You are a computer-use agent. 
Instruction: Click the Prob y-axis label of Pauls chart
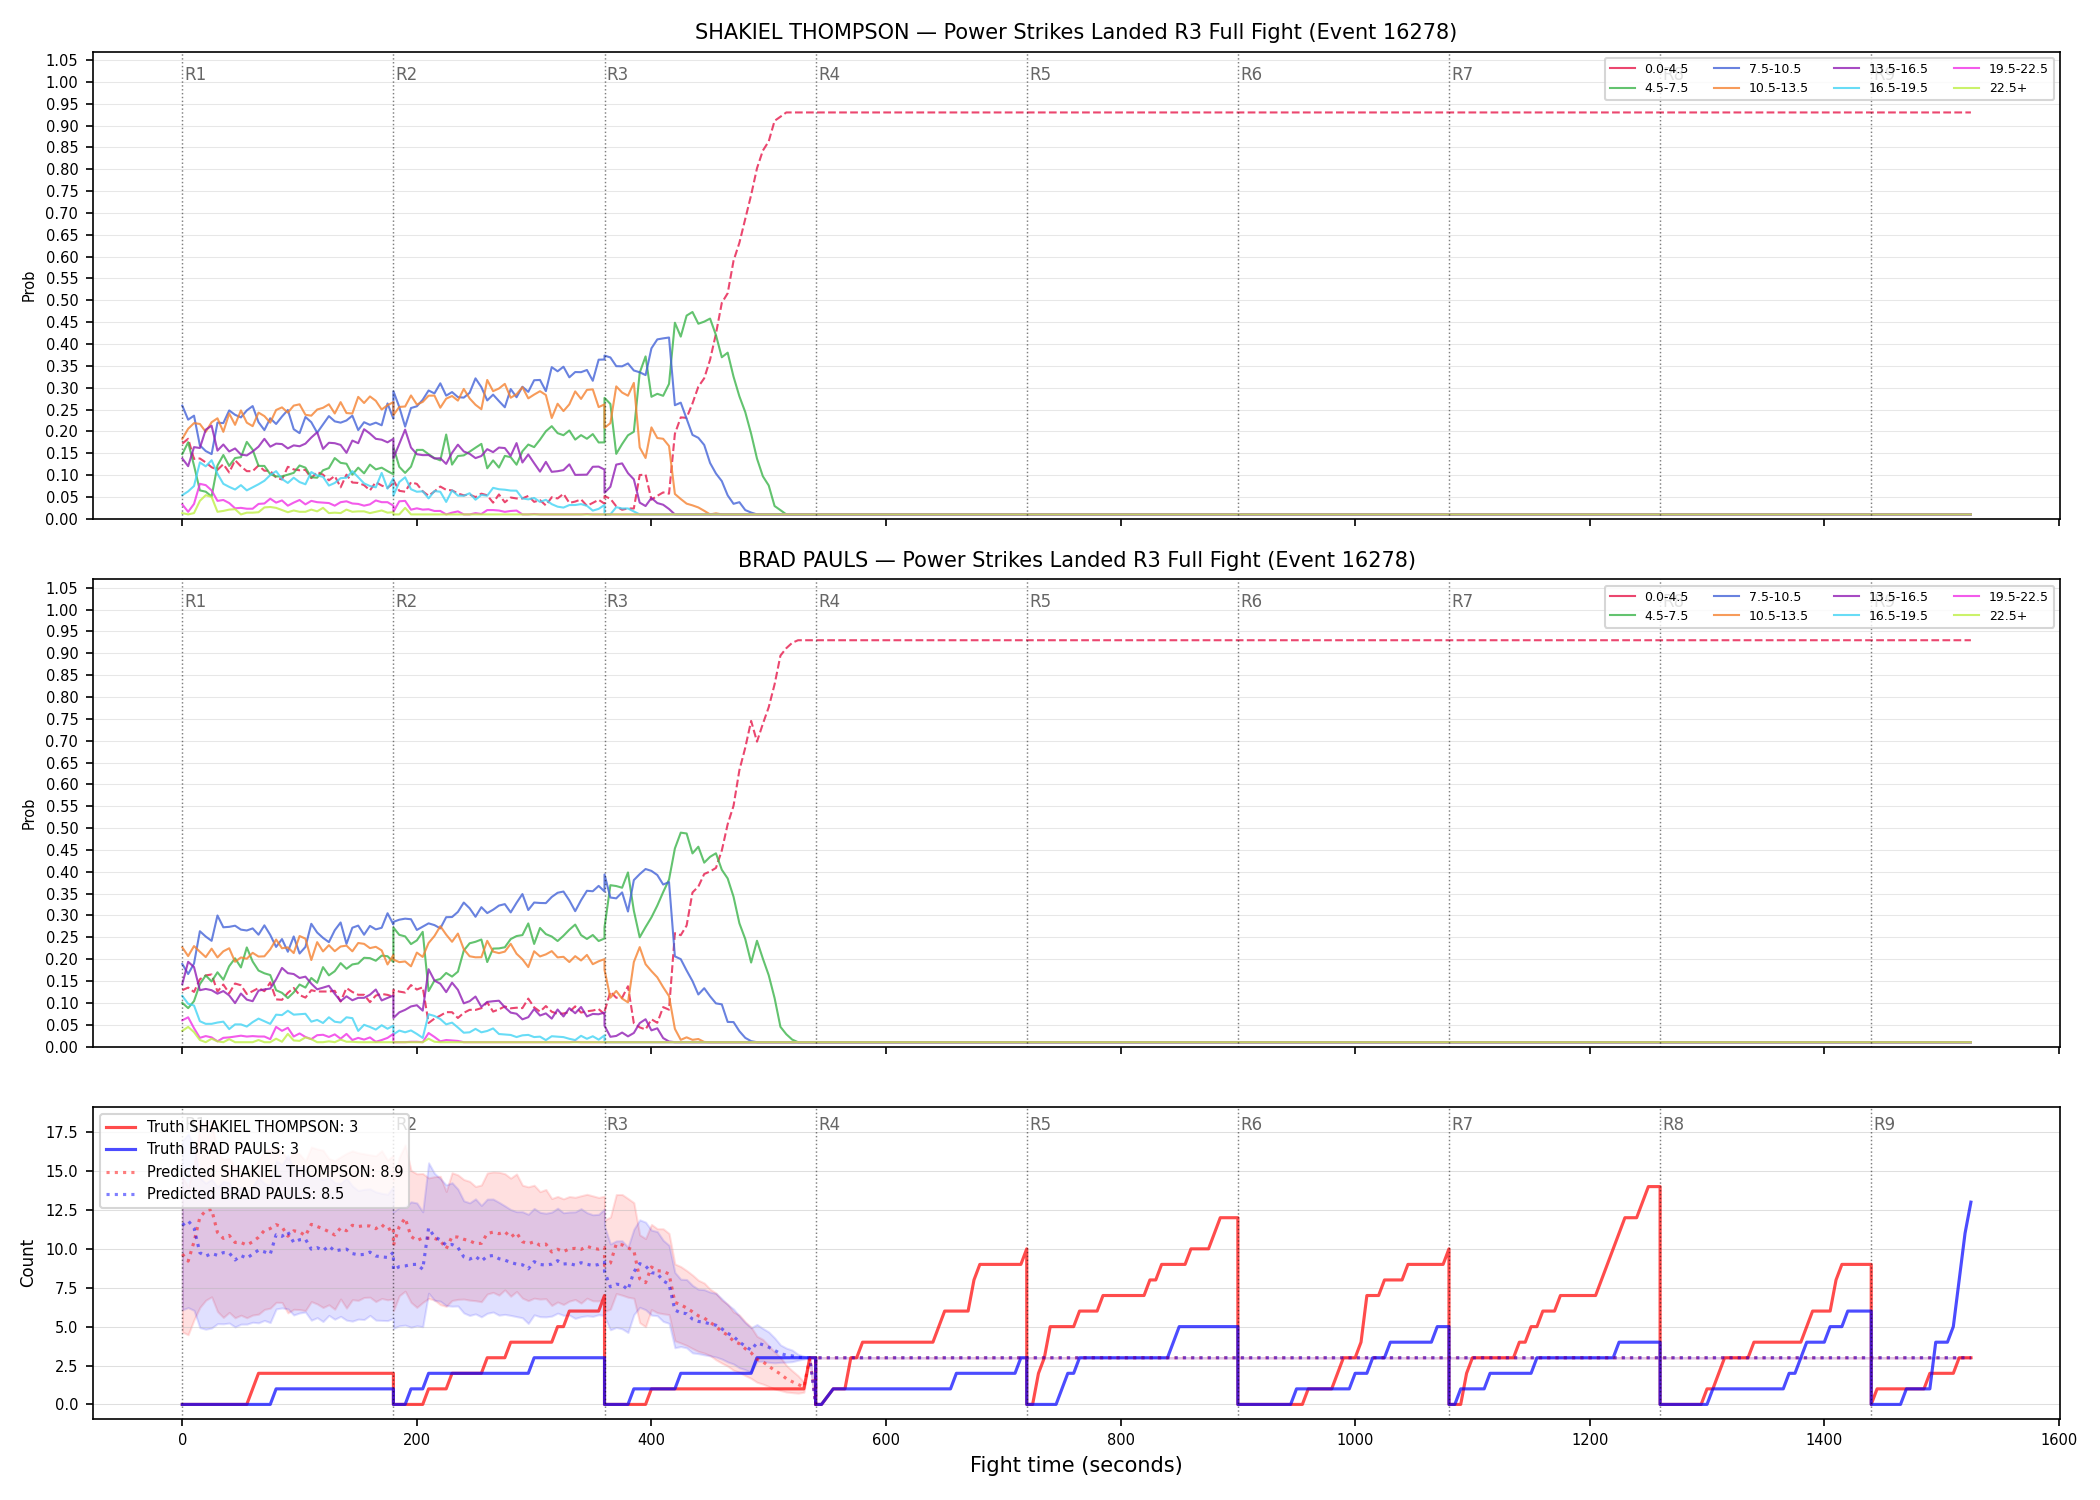[28, 814]
